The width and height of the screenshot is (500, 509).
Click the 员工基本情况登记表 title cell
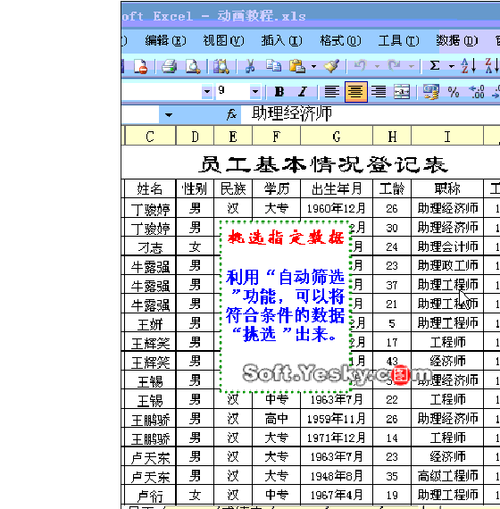323,165
